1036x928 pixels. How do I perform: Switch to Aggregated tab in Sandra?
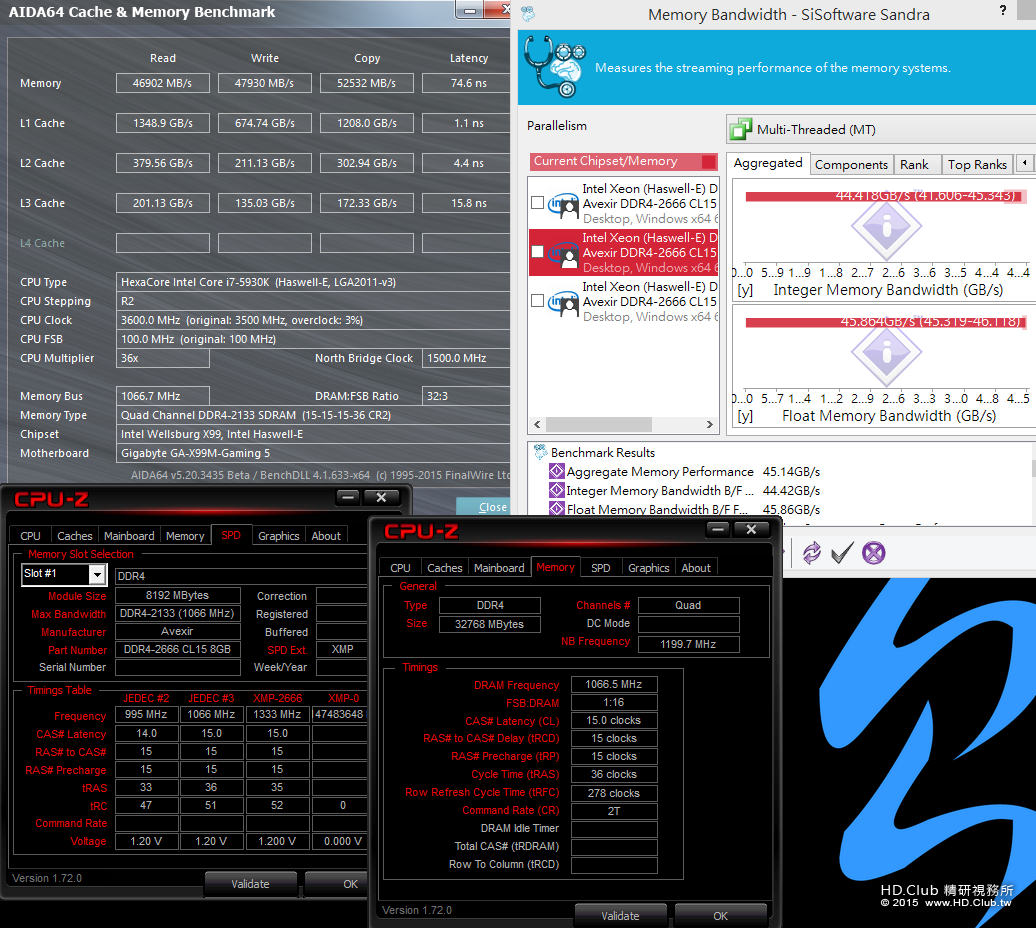coord(768,163)
